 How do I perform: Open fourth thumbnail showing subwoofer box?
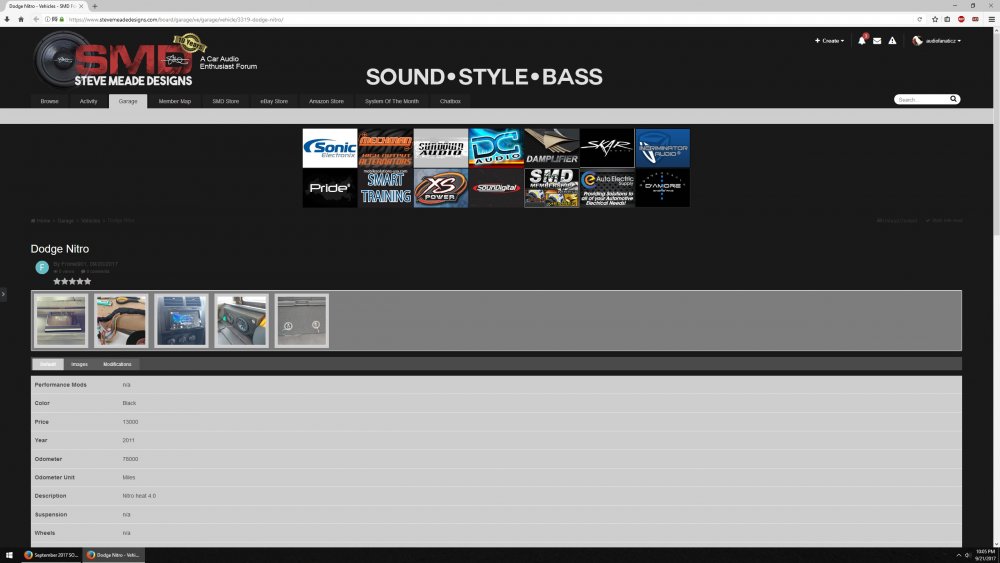click(x=242, y=321)
